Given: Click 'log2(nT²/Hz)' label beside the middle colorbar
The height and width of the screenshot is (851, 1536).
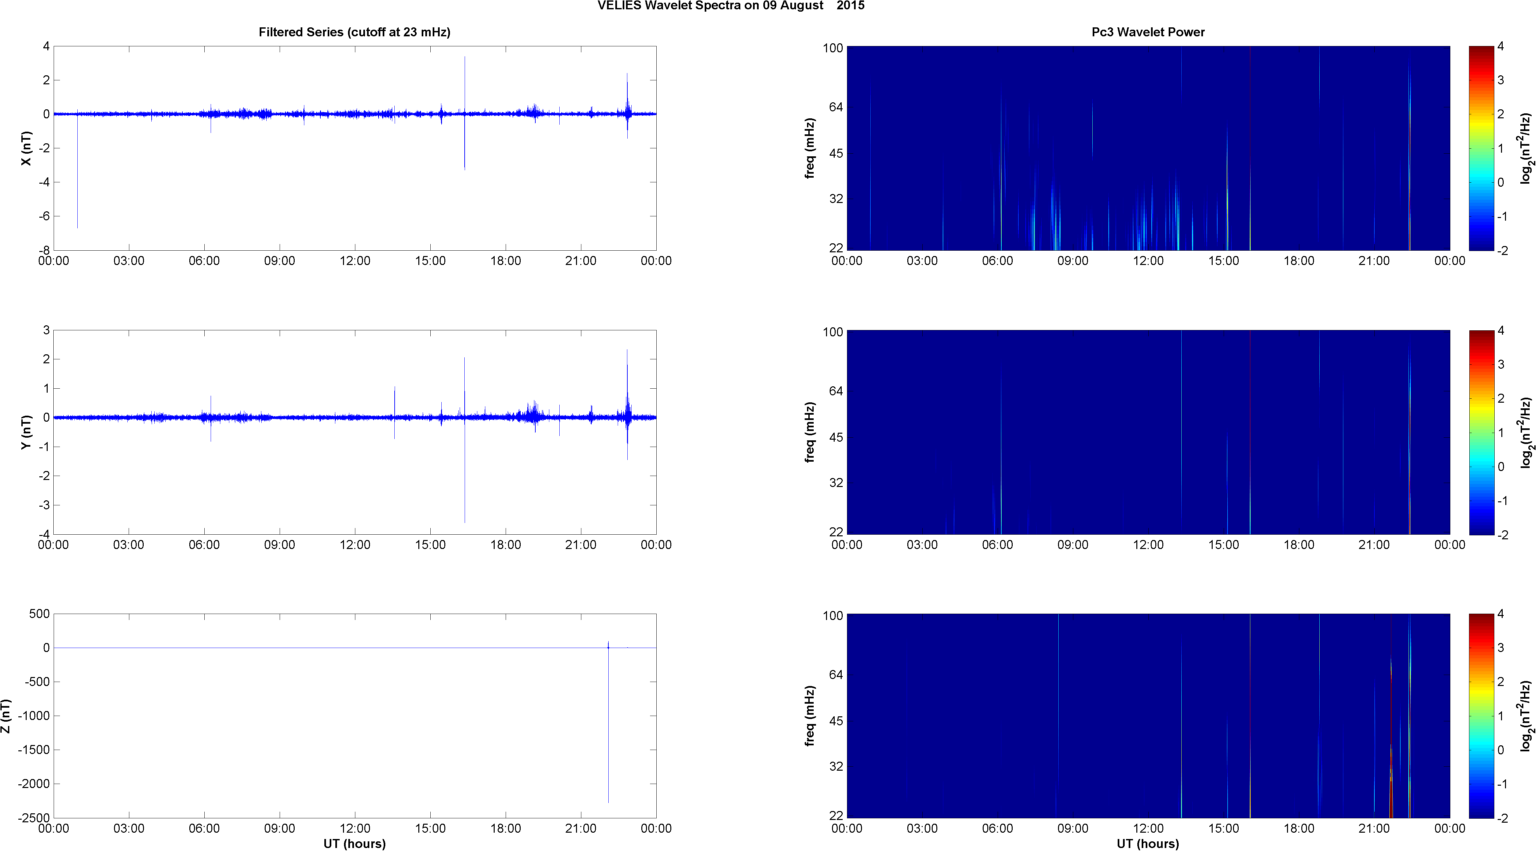Looking at the screenshot, I should pyautogui.click(x=1526, y=432).
